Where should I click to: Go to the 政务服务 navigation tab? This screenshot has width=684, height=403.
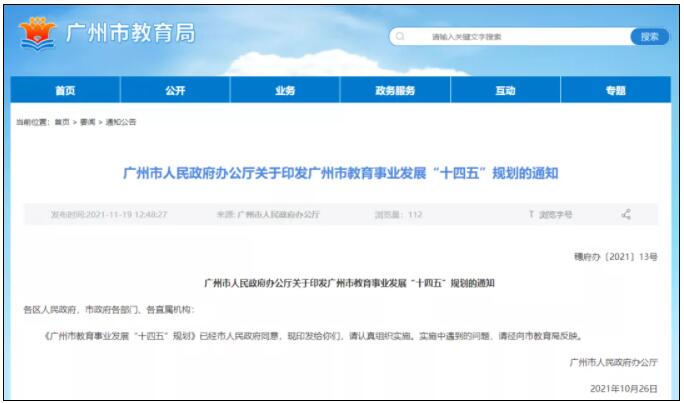click(395, 91)
